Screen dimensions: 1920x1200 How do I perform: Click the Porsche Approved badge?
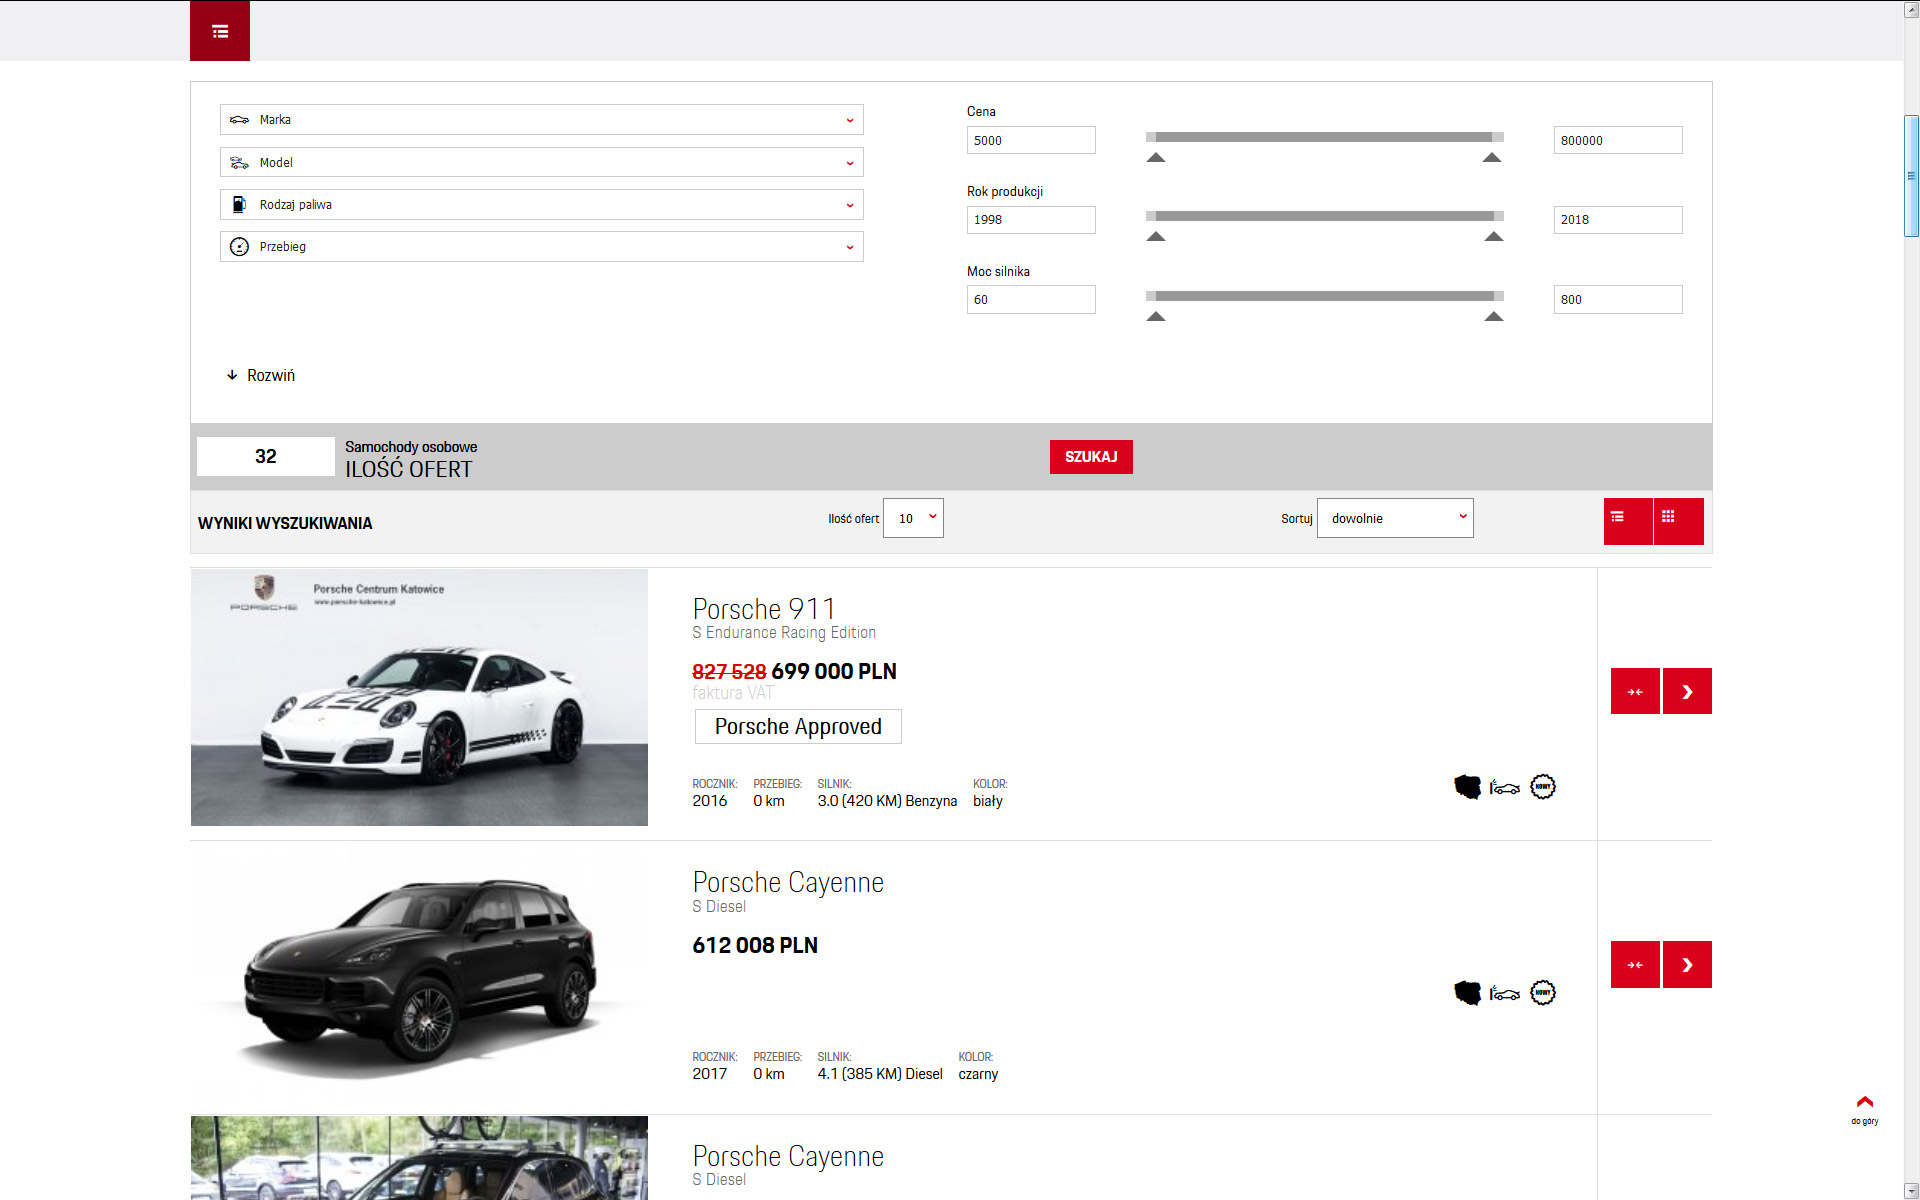(x=798, y=727)
